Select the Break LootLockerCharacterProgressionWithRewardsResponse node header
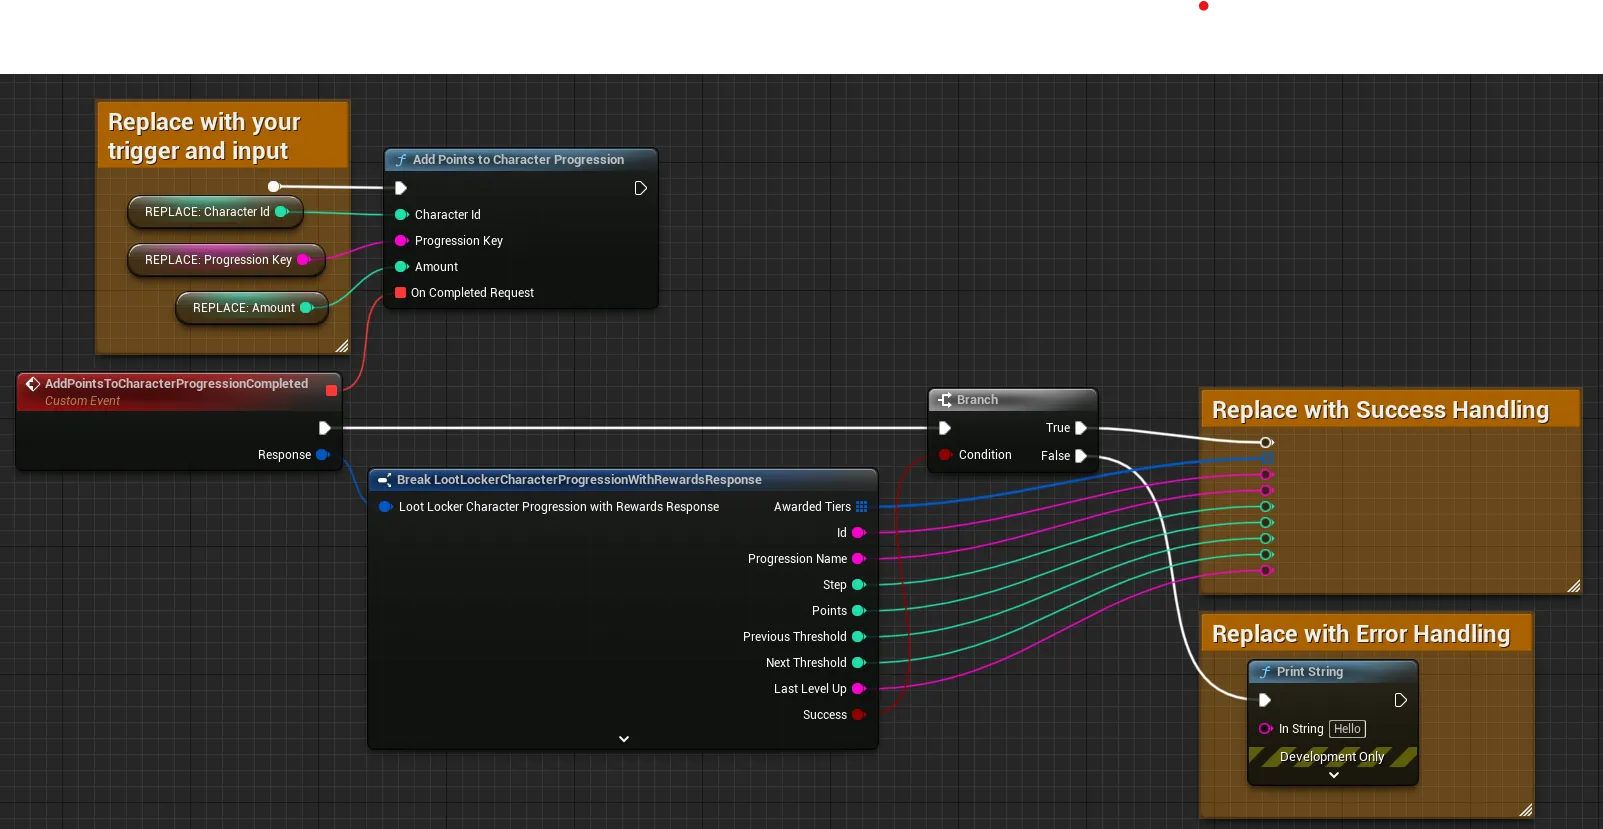Image resolution: width=1603 pixels, height=829 pixels. click(623, 480)
